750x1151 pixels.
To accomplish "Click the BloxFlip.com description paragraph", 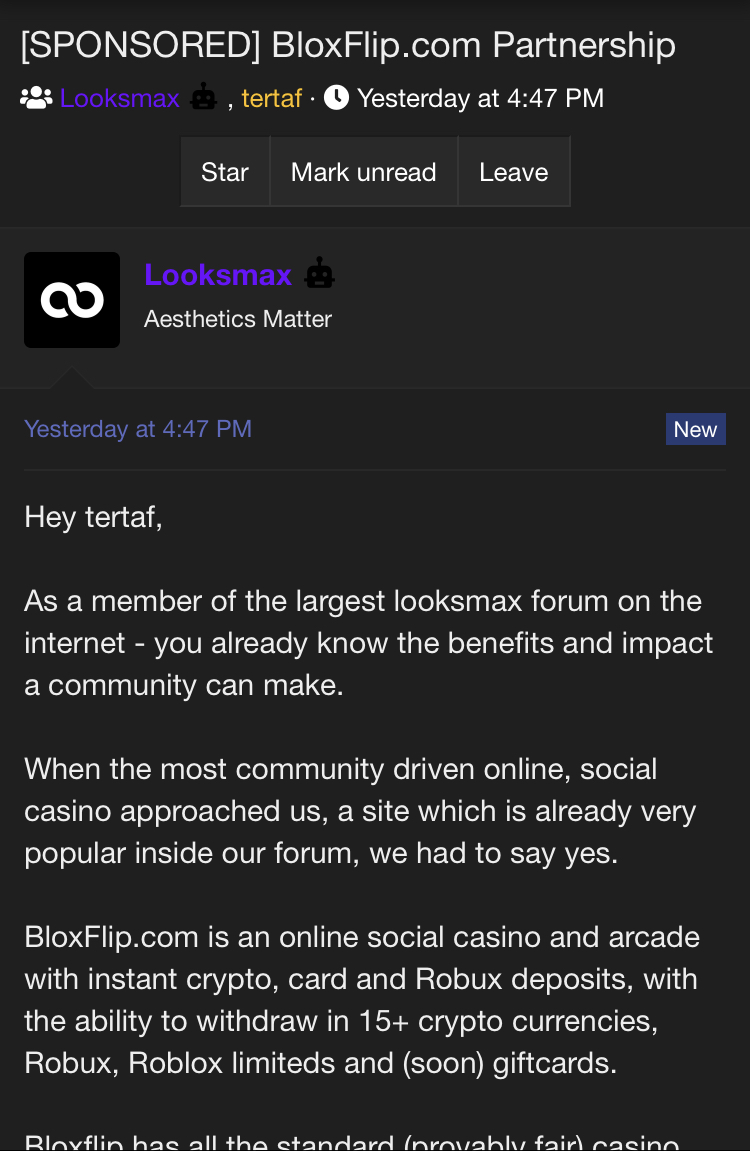I will point(362,1000).
